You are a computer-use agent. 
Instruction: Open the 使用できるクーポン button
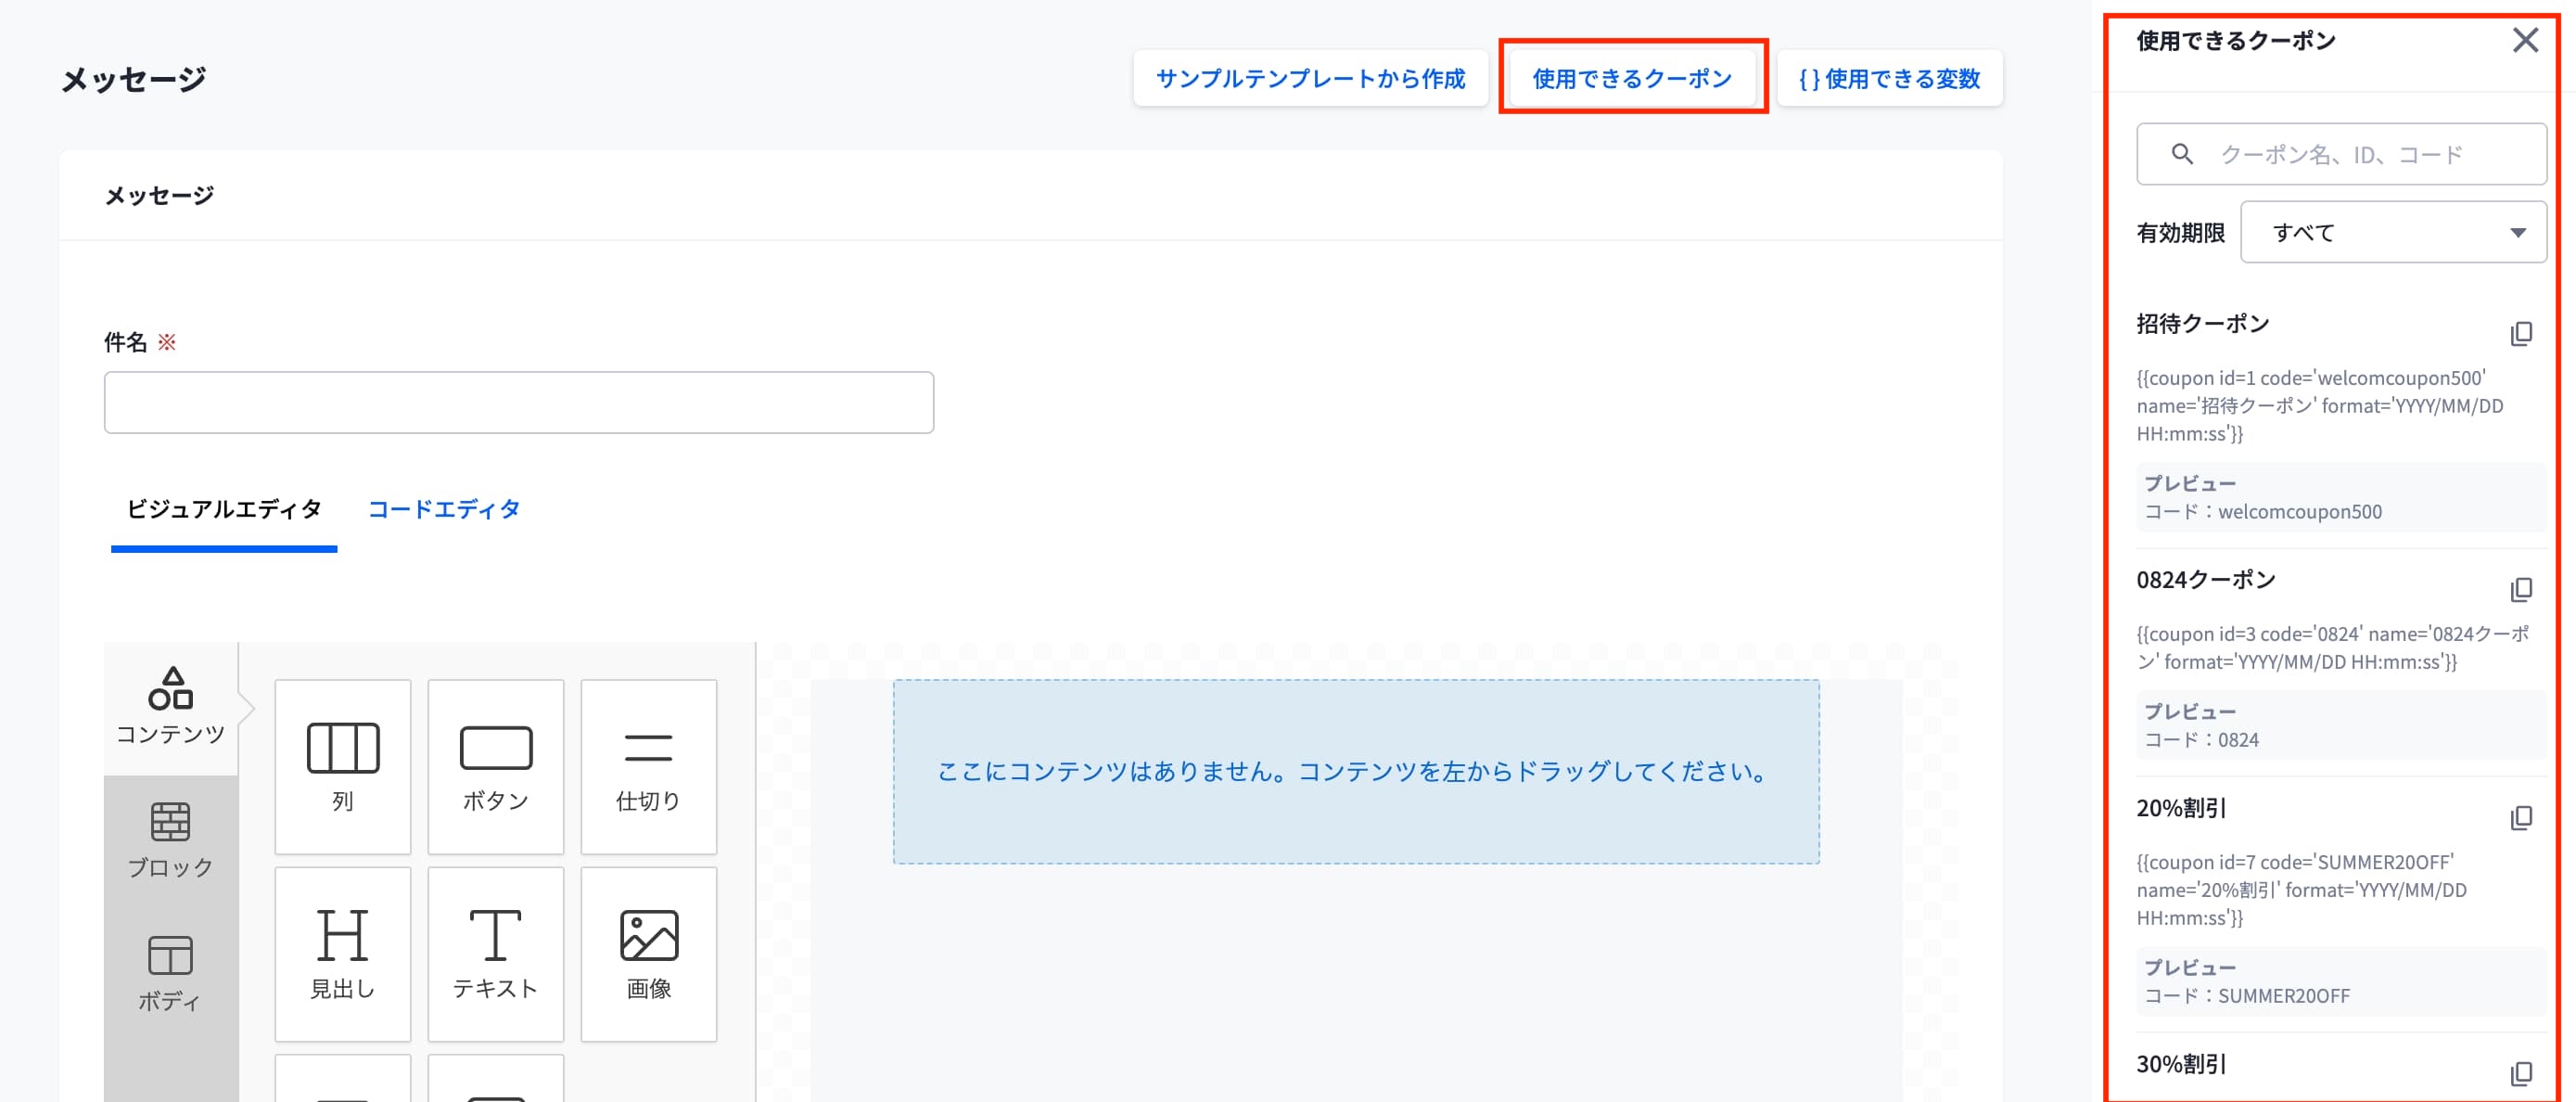1632,78
